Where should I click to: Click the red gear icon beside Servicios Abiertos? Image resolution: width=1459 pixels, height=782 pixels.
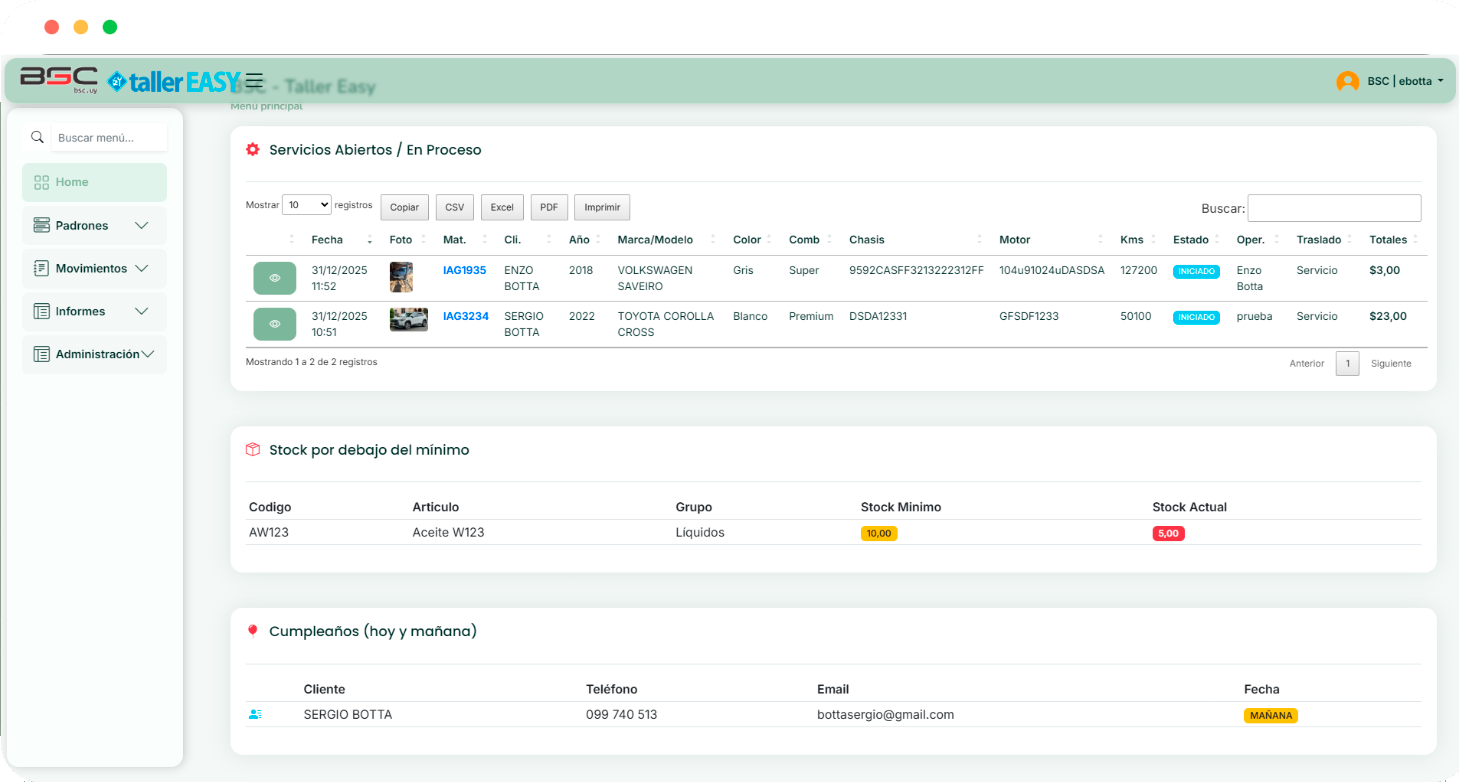(x=254, y=149)
